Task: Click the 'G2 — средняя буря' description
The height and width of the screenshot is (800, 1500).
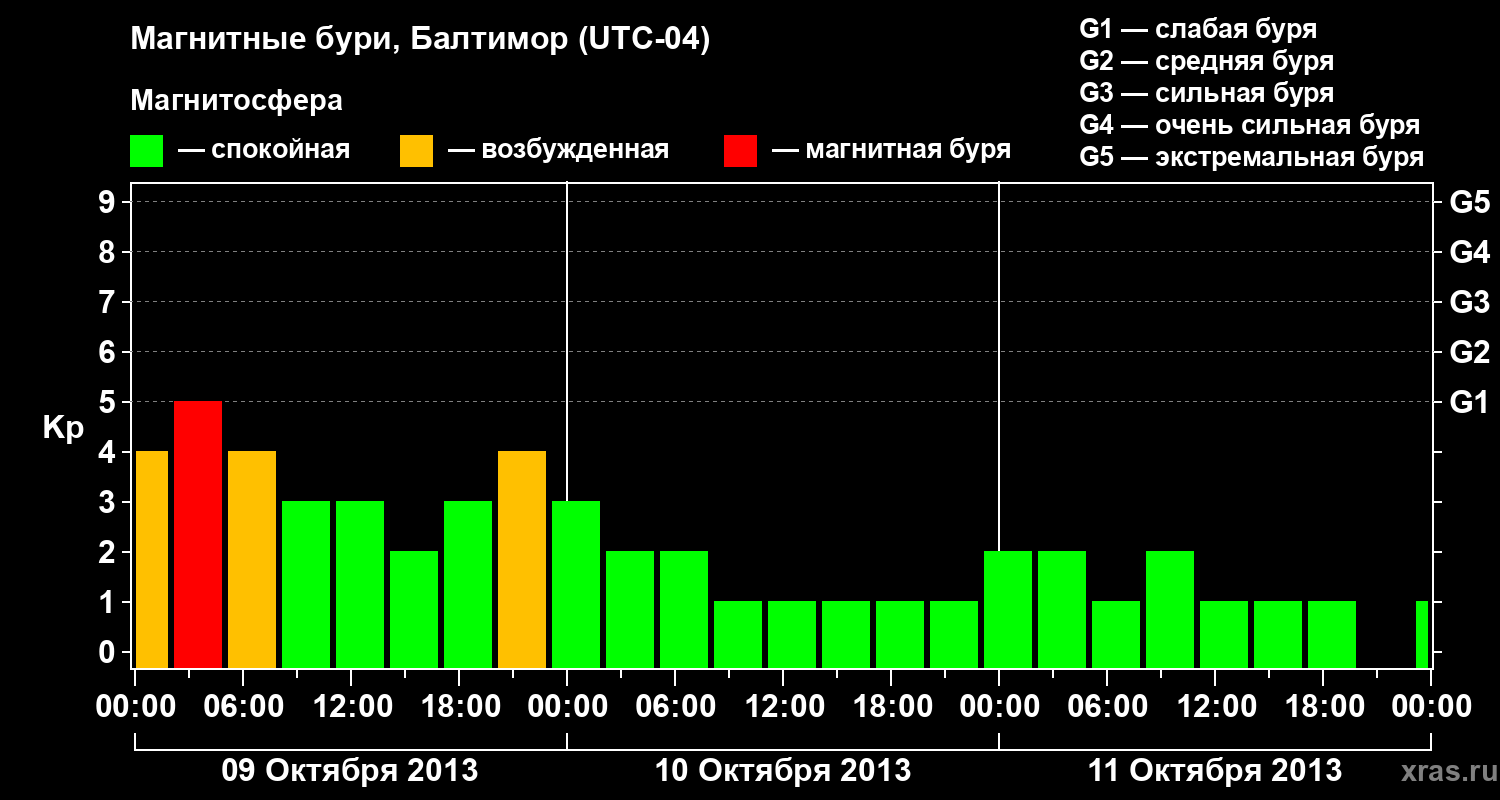Action: click(1207, 61)
